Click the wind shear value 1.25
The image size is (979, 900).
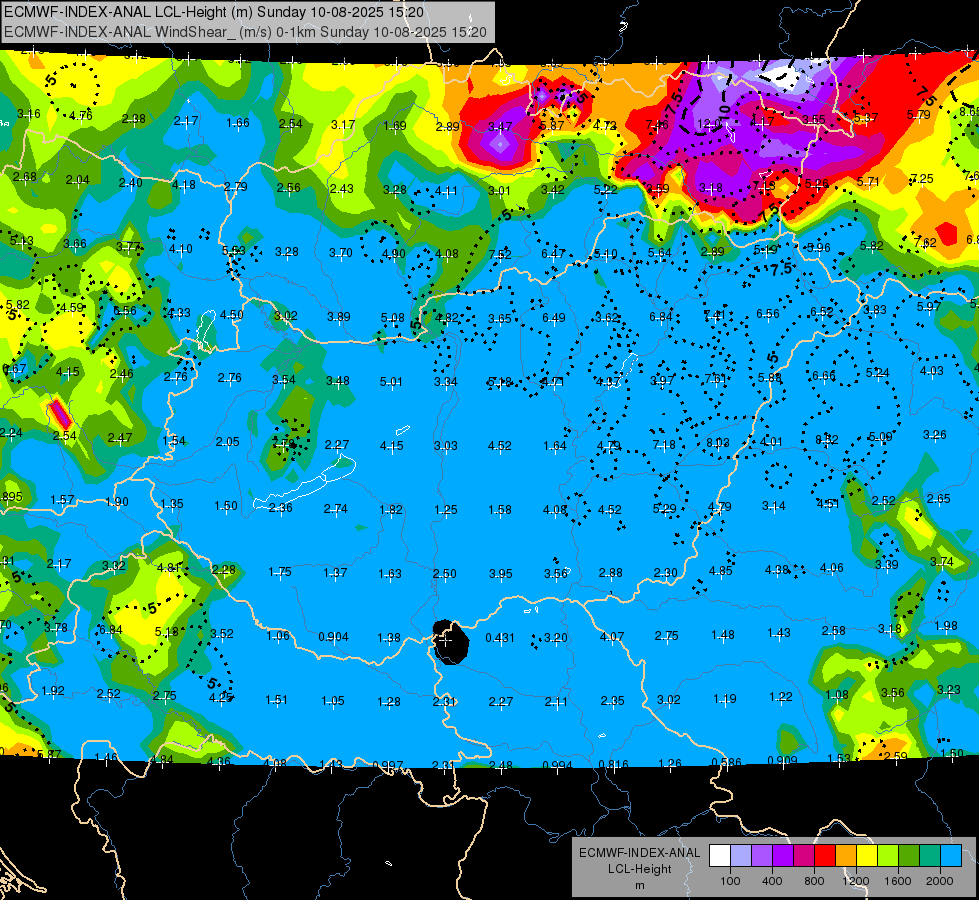(446, 510)
